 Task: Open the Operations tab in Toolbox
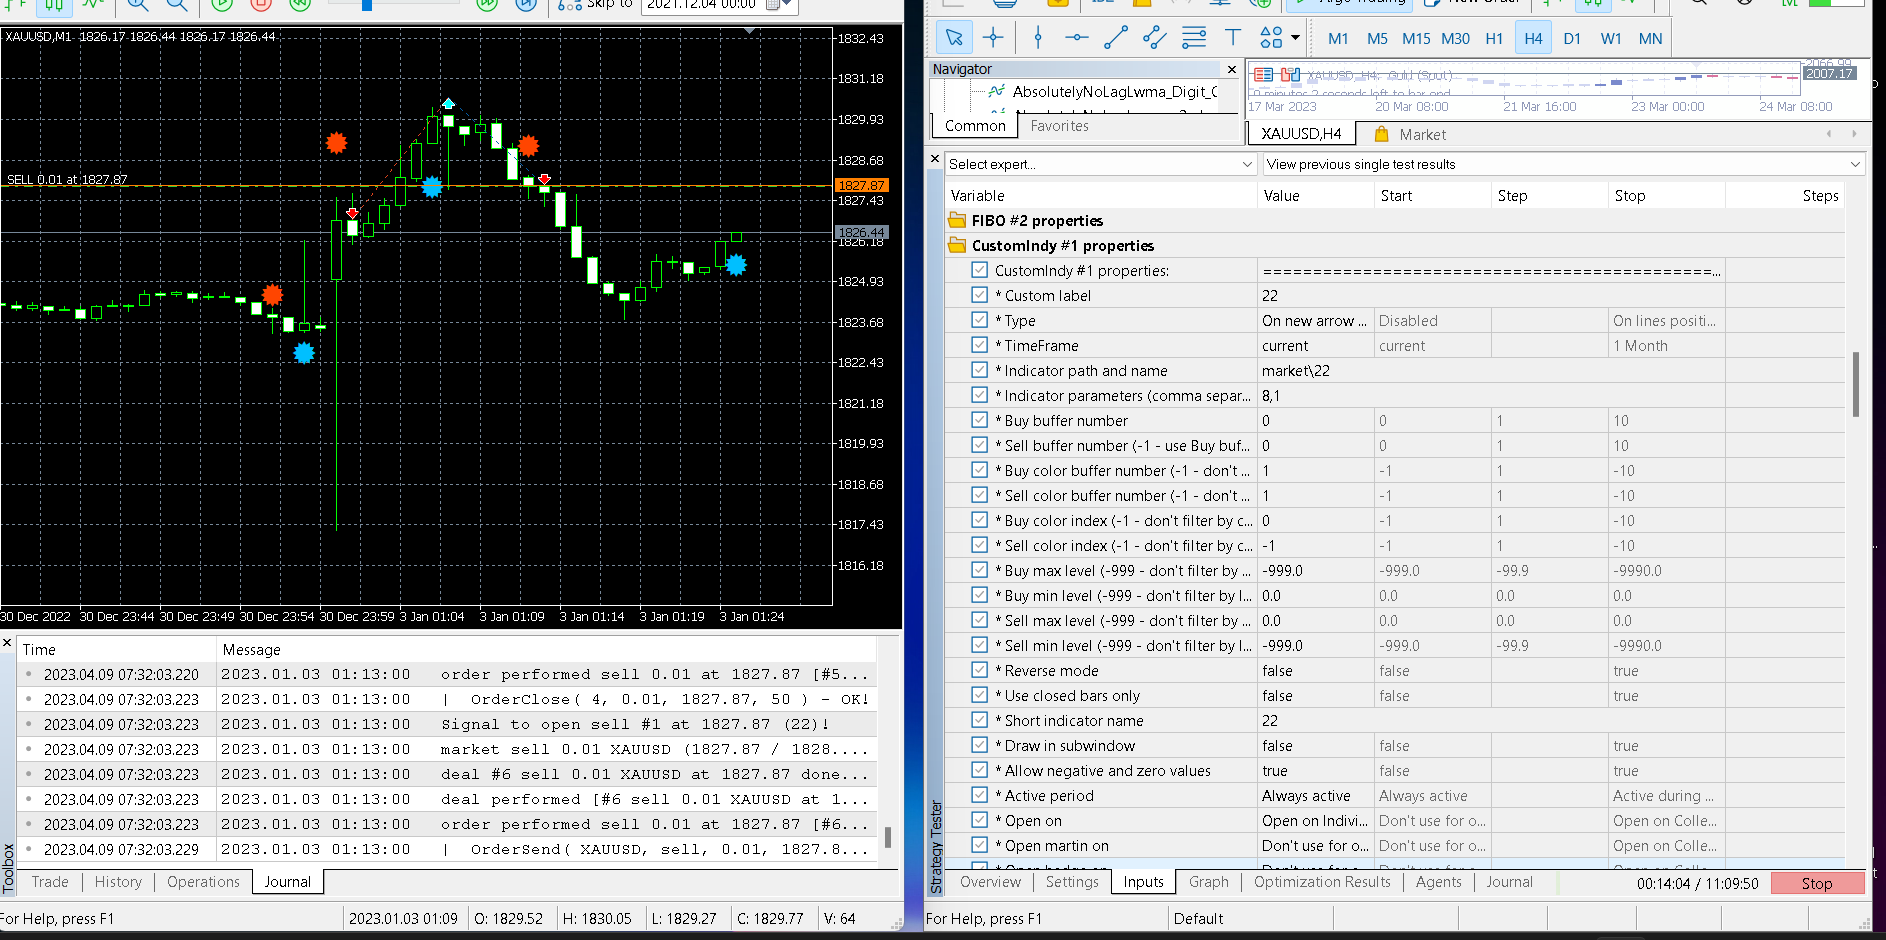[203, 882]
